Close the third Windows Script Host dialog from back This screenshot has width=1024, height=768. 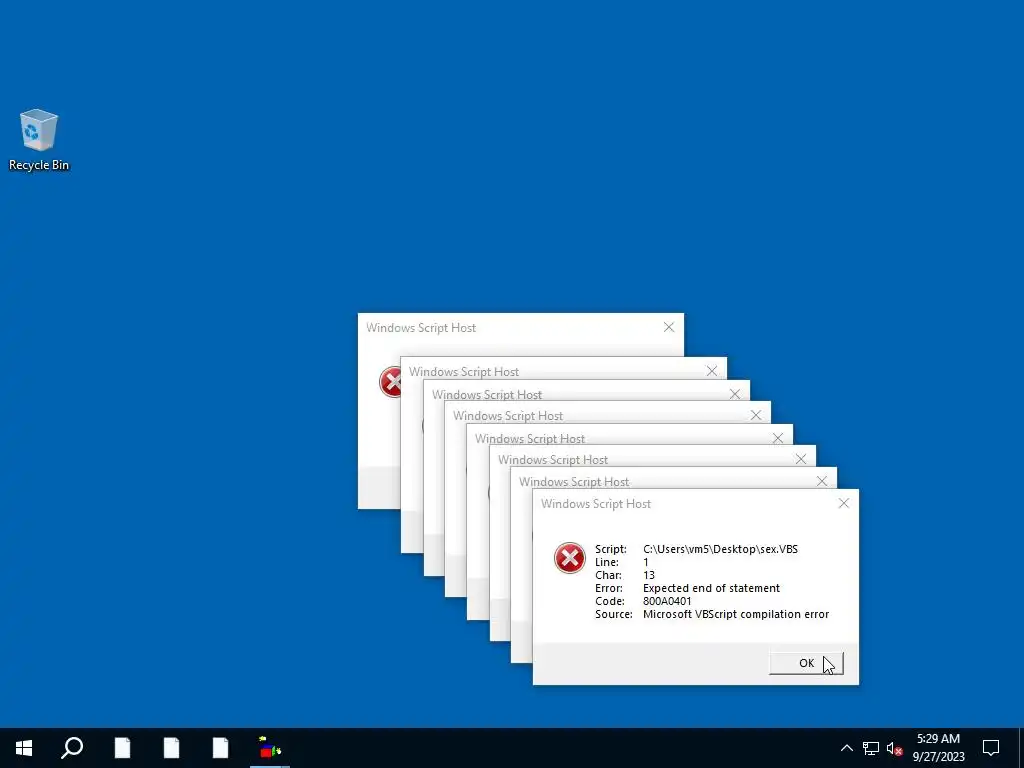click(735, 394)
